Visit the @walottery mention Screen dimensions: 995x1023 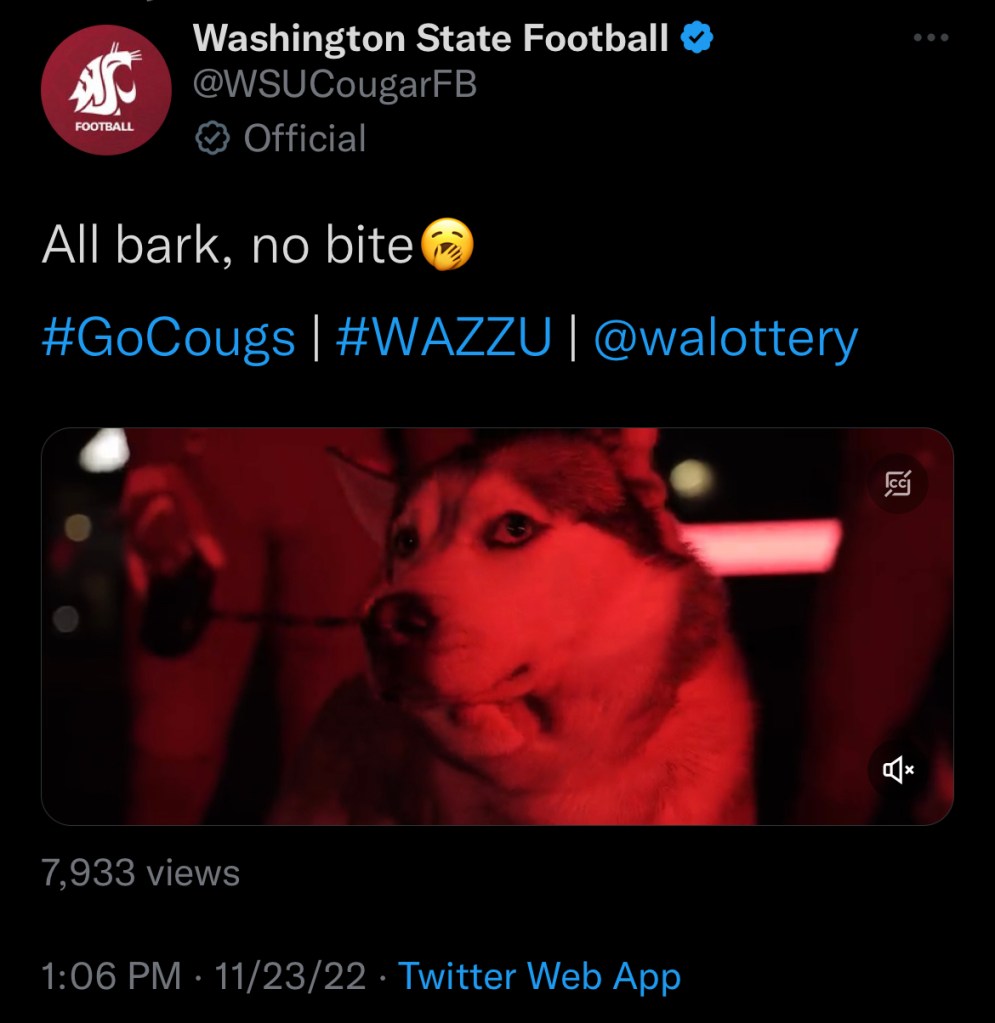(725, 338)
